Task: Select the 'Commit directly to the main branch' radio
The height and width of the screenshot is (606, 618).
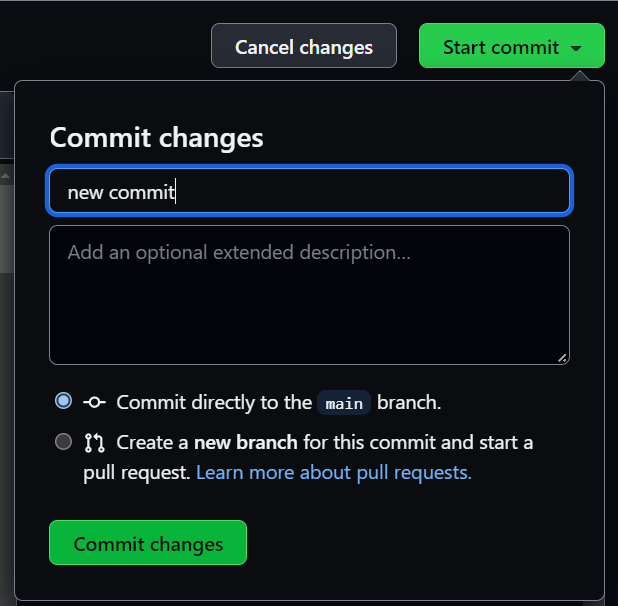Action: (x=63, y=401)
